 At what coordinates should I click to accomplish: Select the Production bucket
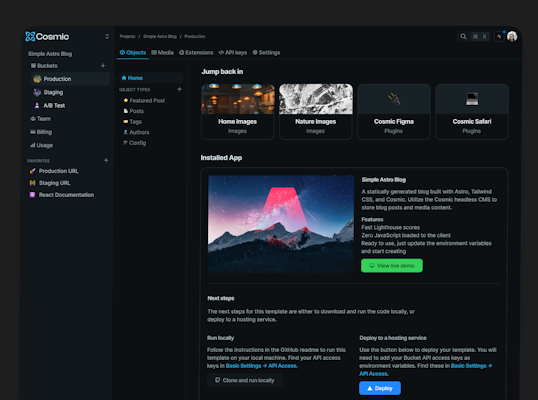(x=70, y=79)
